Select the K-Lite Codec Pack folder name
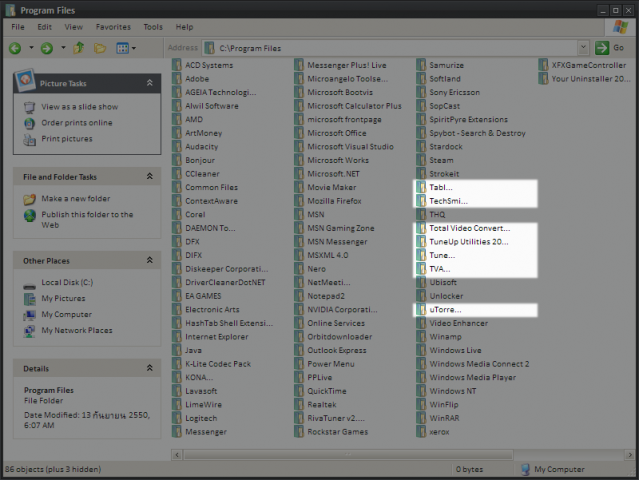This screenshot has width=639, height=480. tap(218, 364)
